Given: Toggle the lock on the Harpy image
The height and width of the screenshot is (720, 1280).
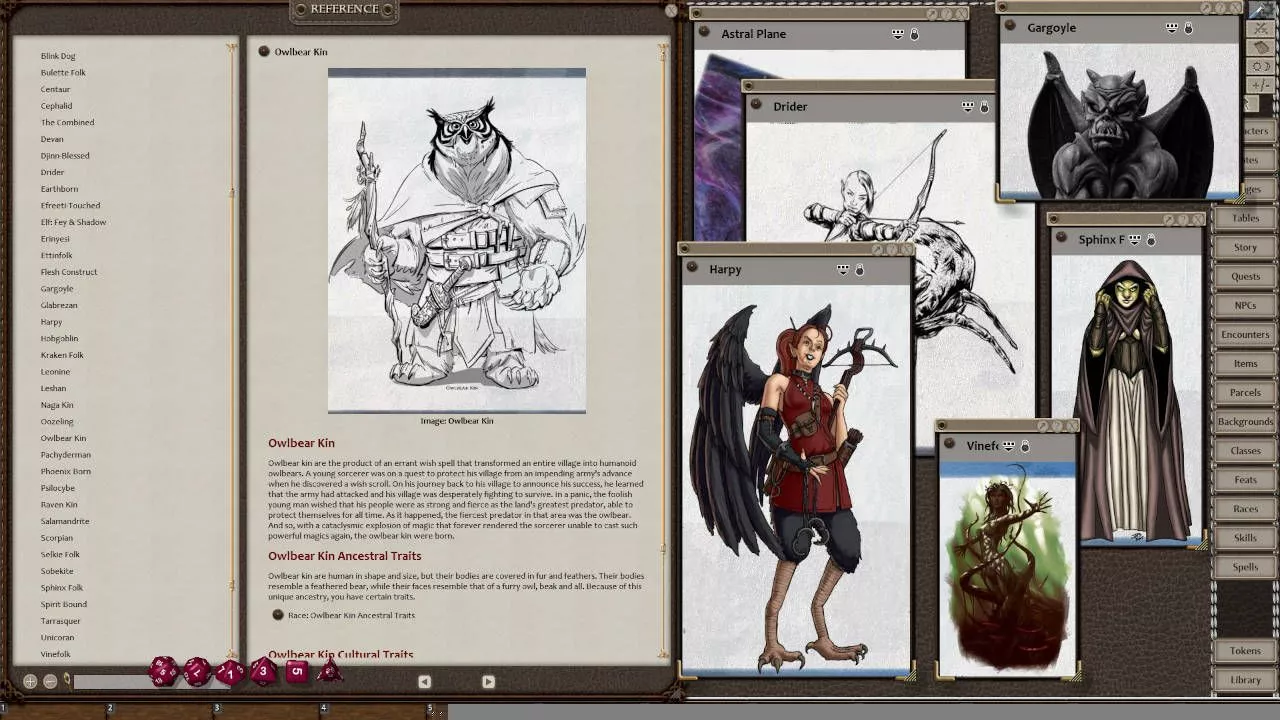Looking at the screenshot, I should click(859, 269).
